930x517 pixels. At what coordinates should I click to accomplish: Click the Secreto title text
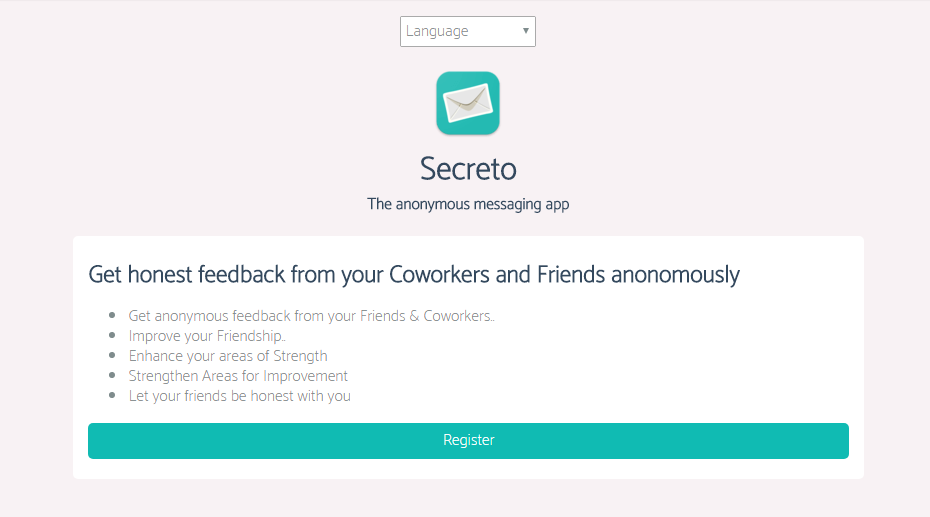468,169
